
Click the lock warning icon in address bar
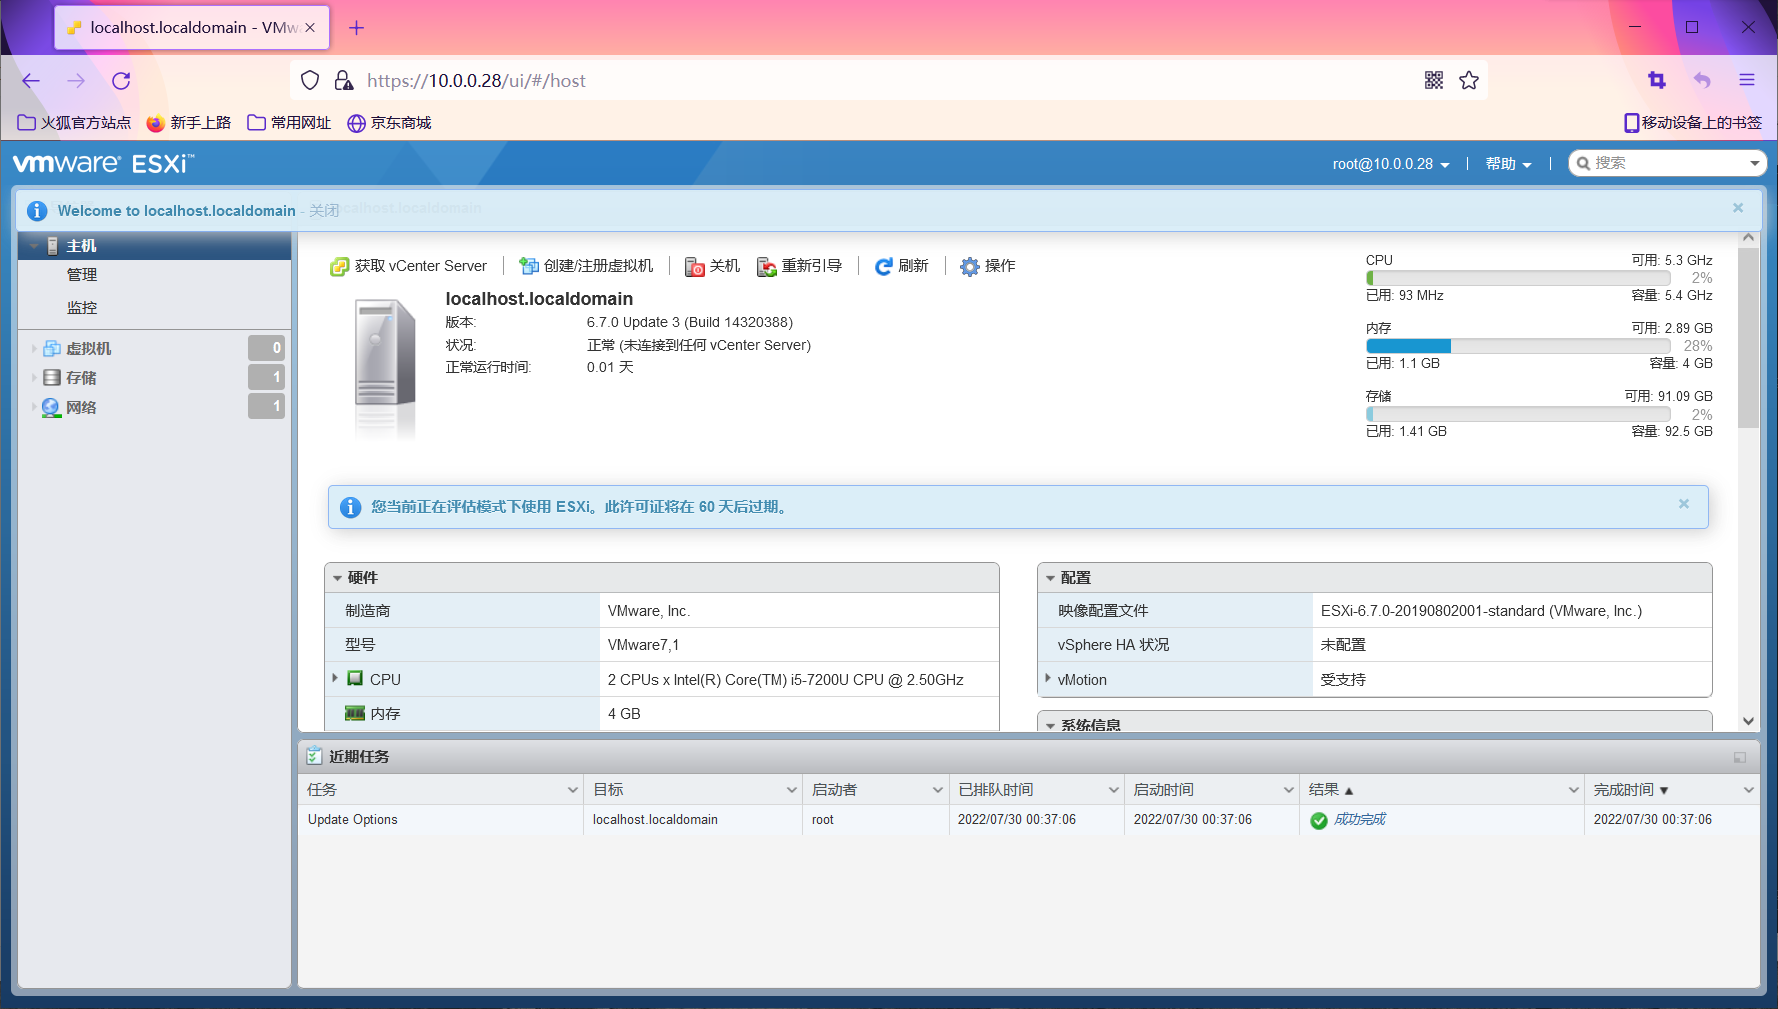click(x=343, y=80)
